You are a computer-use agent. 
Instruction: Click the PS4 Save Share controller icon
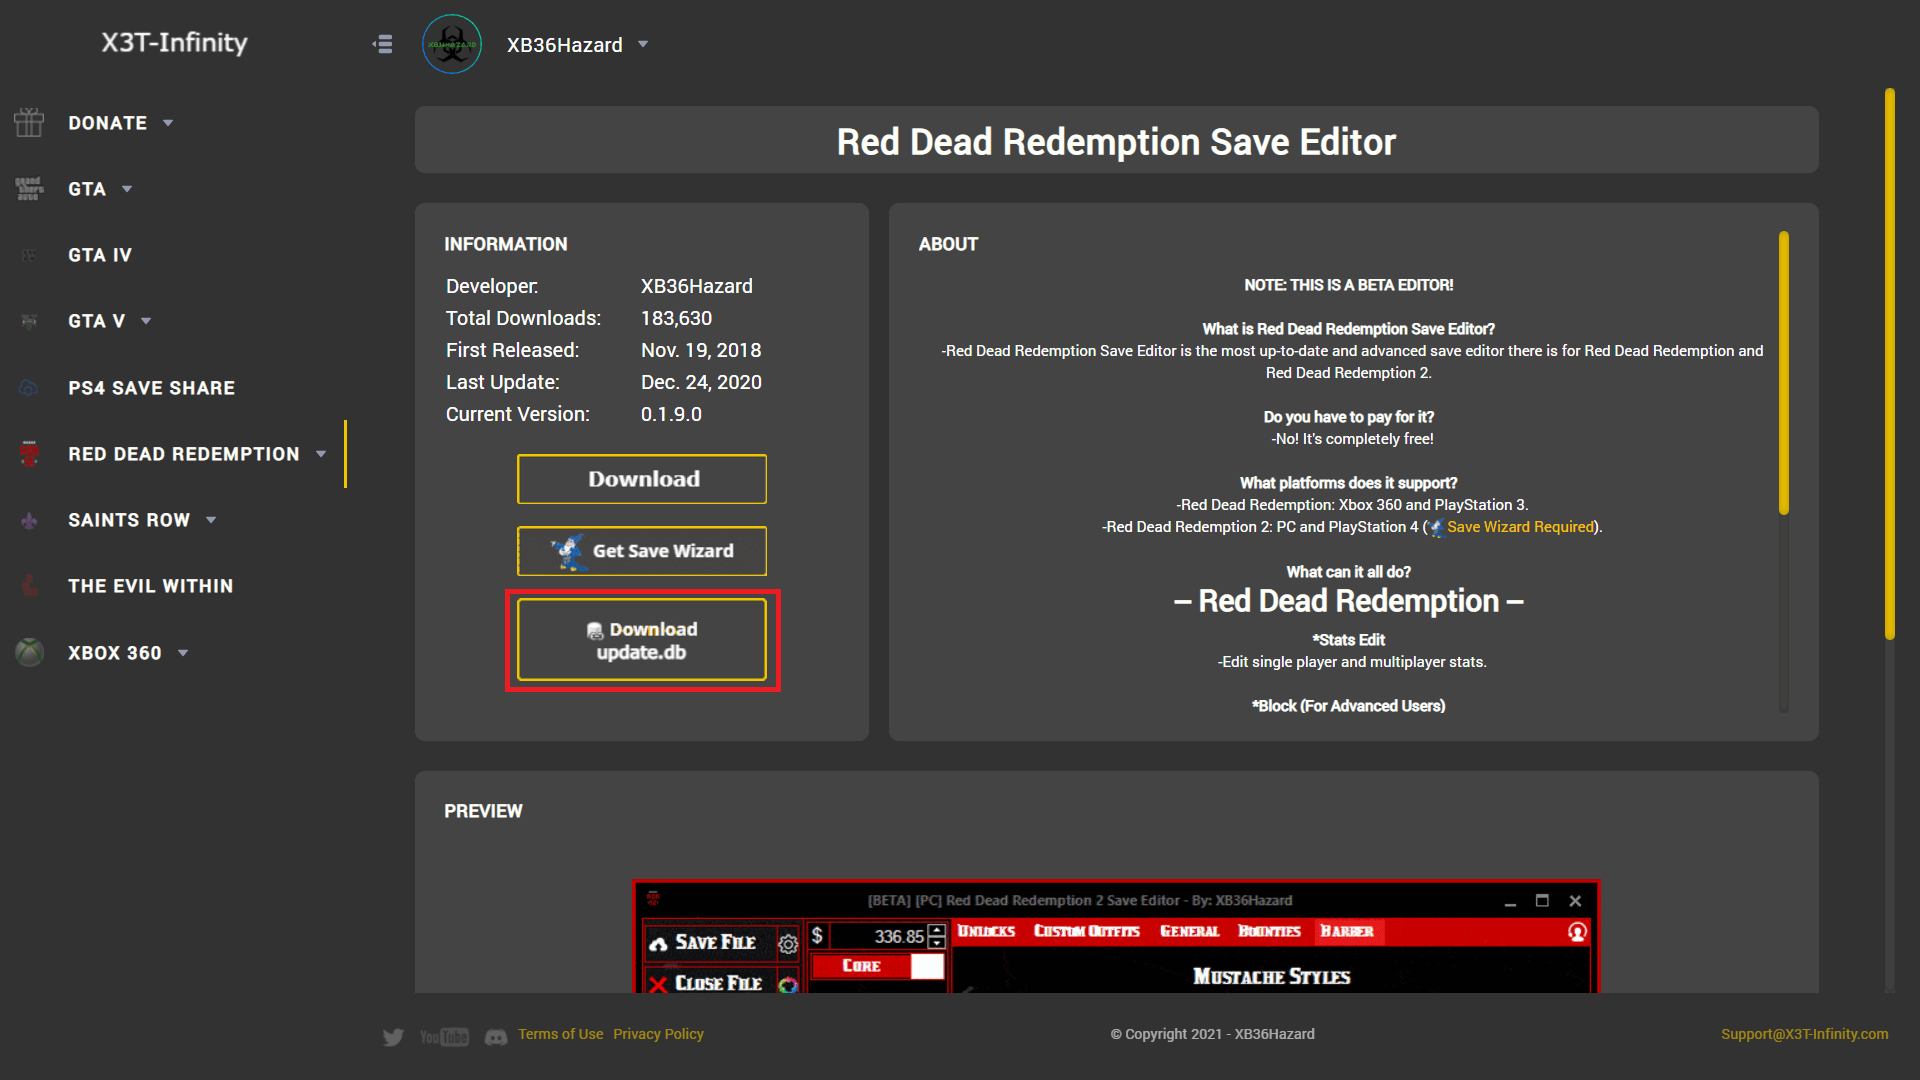[x=29, y=388]
